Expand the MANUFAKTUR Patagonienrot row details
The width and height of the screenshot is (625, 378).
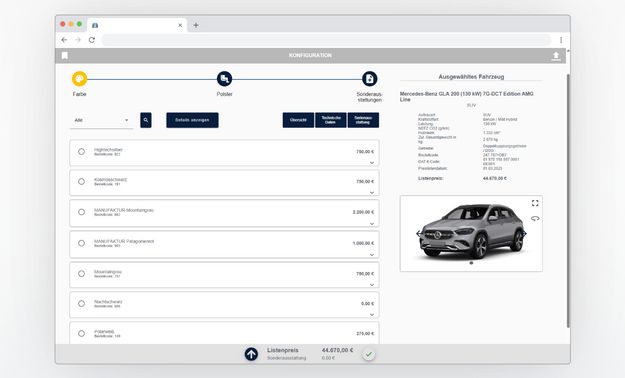pos(372,254)
